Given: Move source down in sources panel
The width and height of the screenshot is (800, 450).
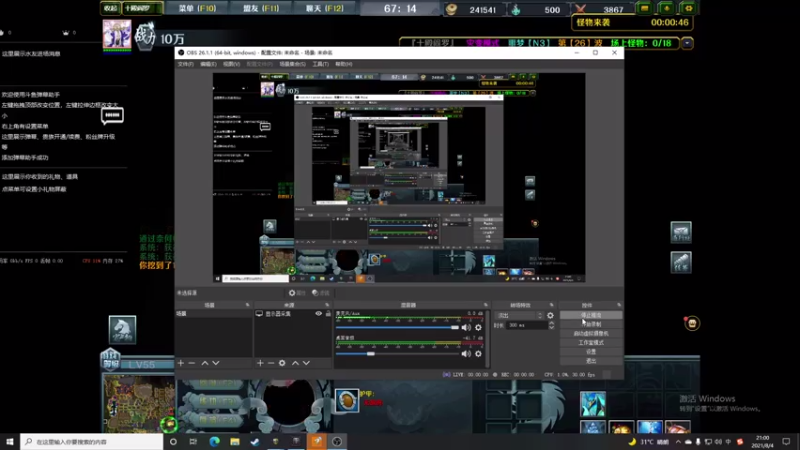Looking at the screenshot, I should (x=306, y=363).
